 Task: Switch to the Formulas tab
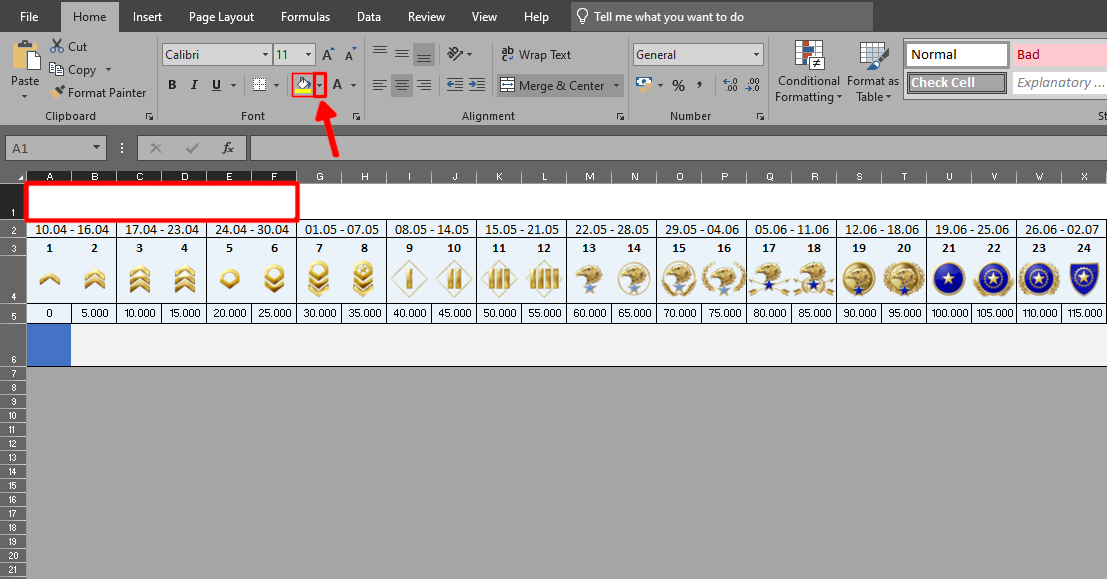305,17
